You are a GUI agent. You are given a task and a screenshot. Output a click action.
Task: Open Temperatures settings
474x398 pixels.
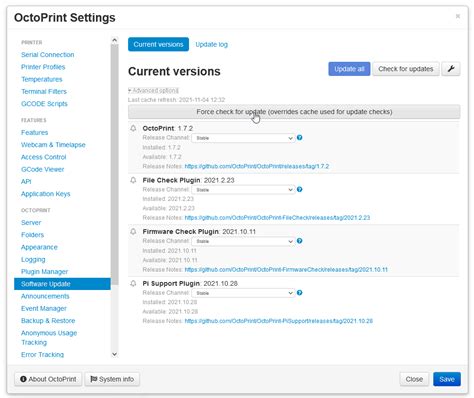pos(42,79)
